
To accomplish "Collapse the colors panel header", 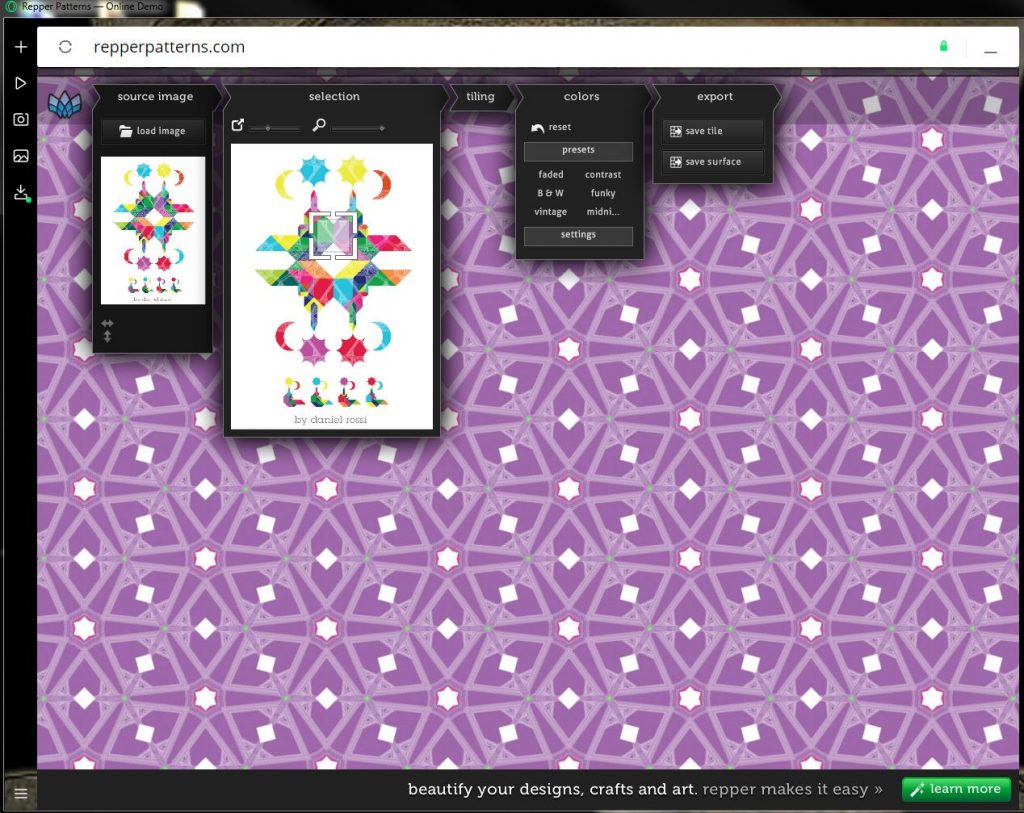I will coord(581,97).
